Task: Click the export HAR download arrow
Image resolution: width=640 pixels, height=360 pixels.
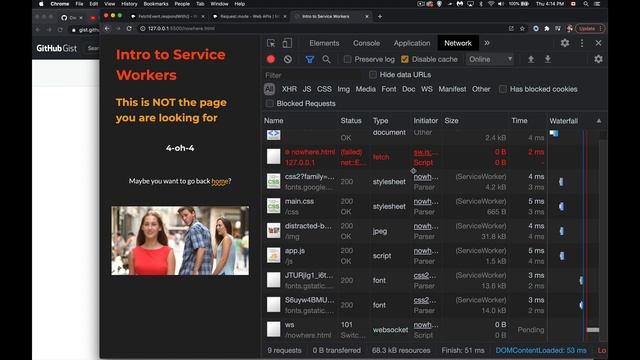Action: (548, 59)
